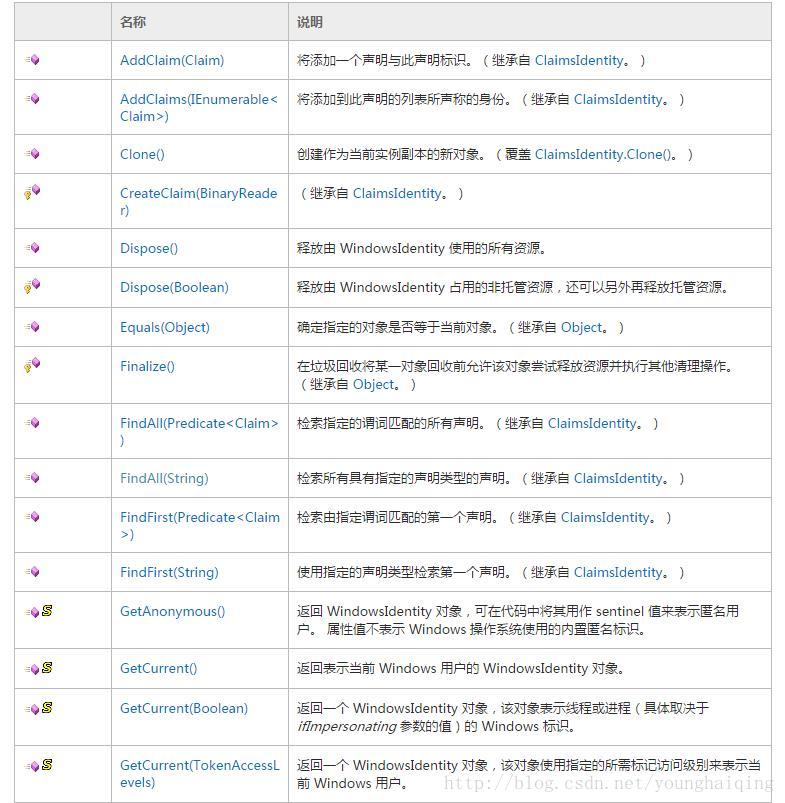Viewport: 785px width, 803px height.
Task: Follow the Object link in the Equals row
Action: click(582, 327)
